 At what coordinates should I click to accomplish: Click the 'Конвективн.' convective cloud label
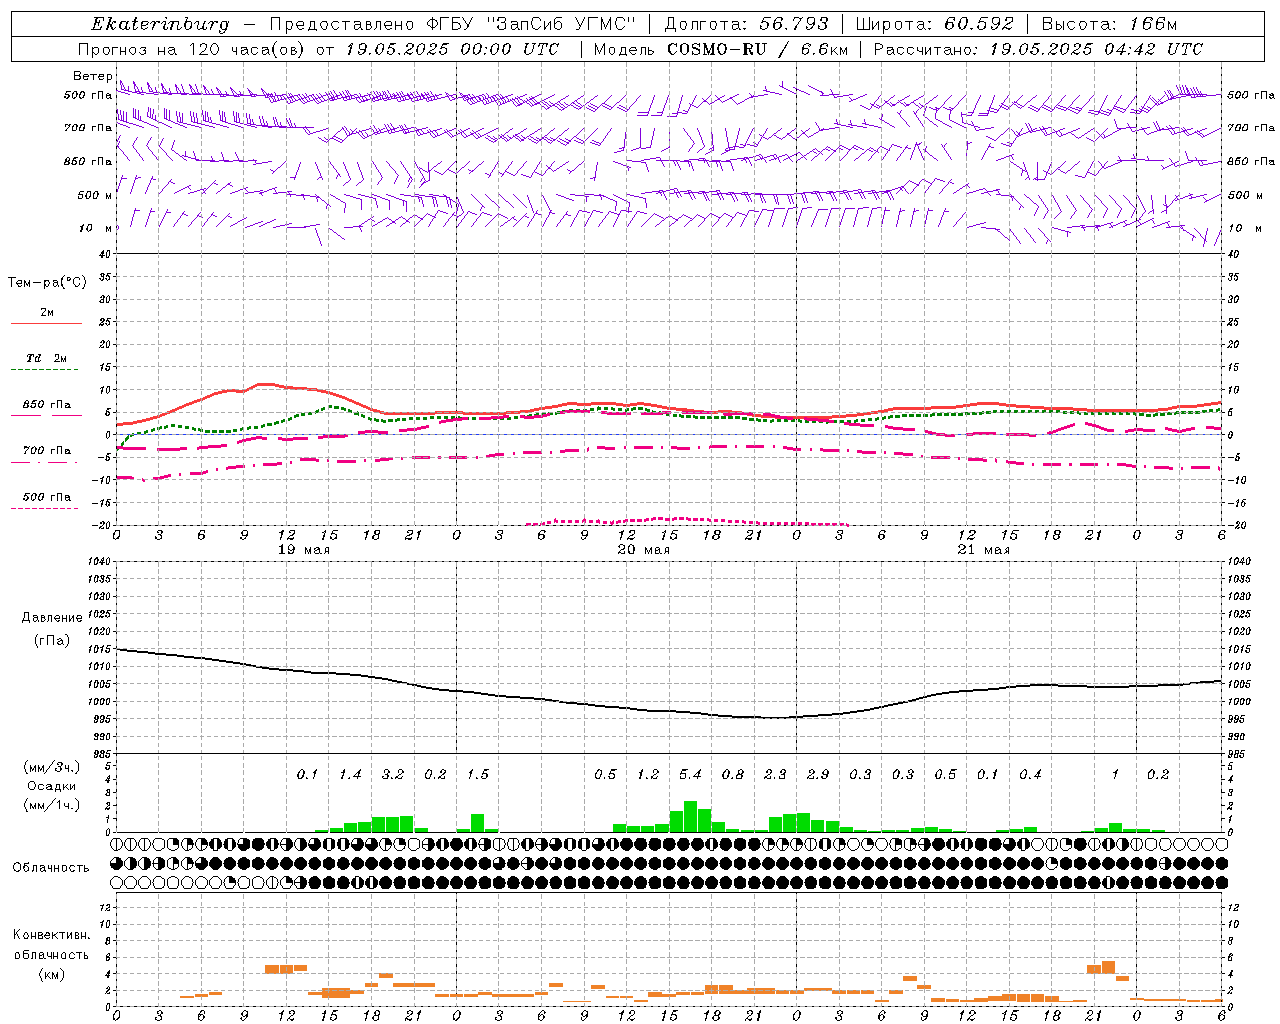coord(52,935)
